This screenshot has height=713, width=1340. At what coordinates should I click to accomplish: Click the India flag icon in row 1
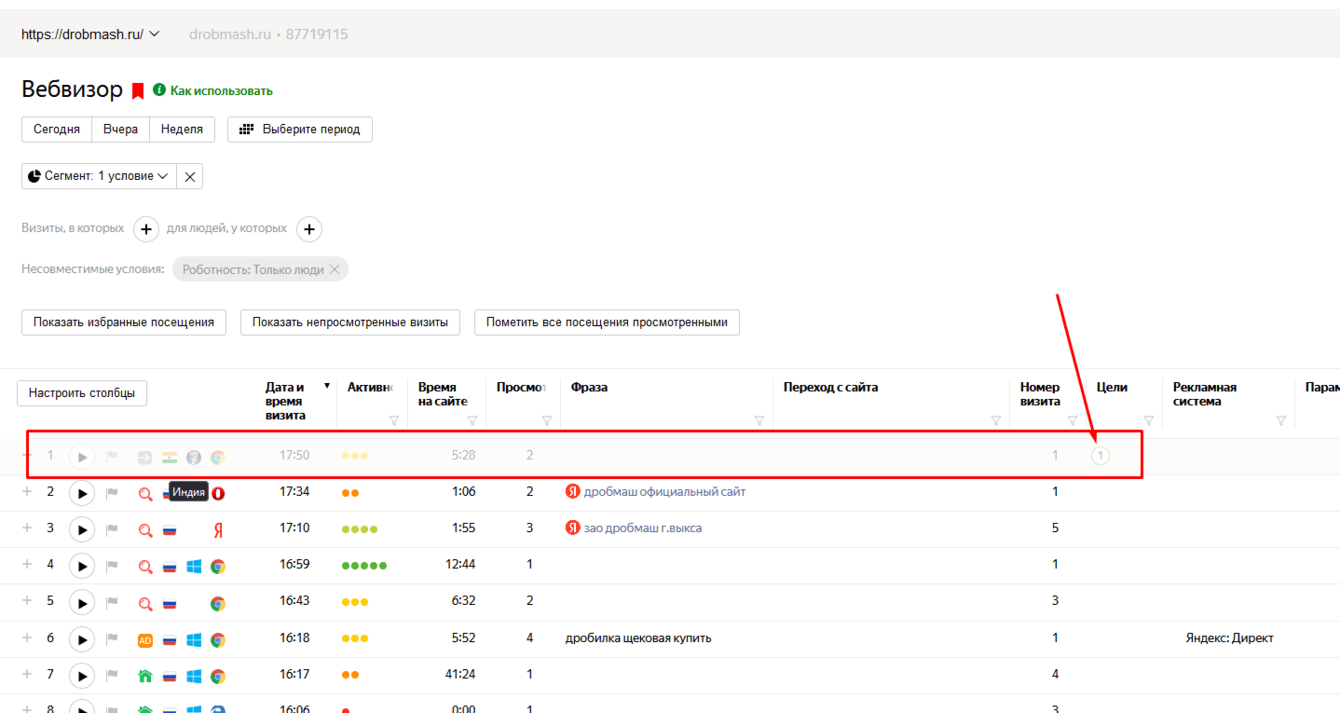pos(170,457)
